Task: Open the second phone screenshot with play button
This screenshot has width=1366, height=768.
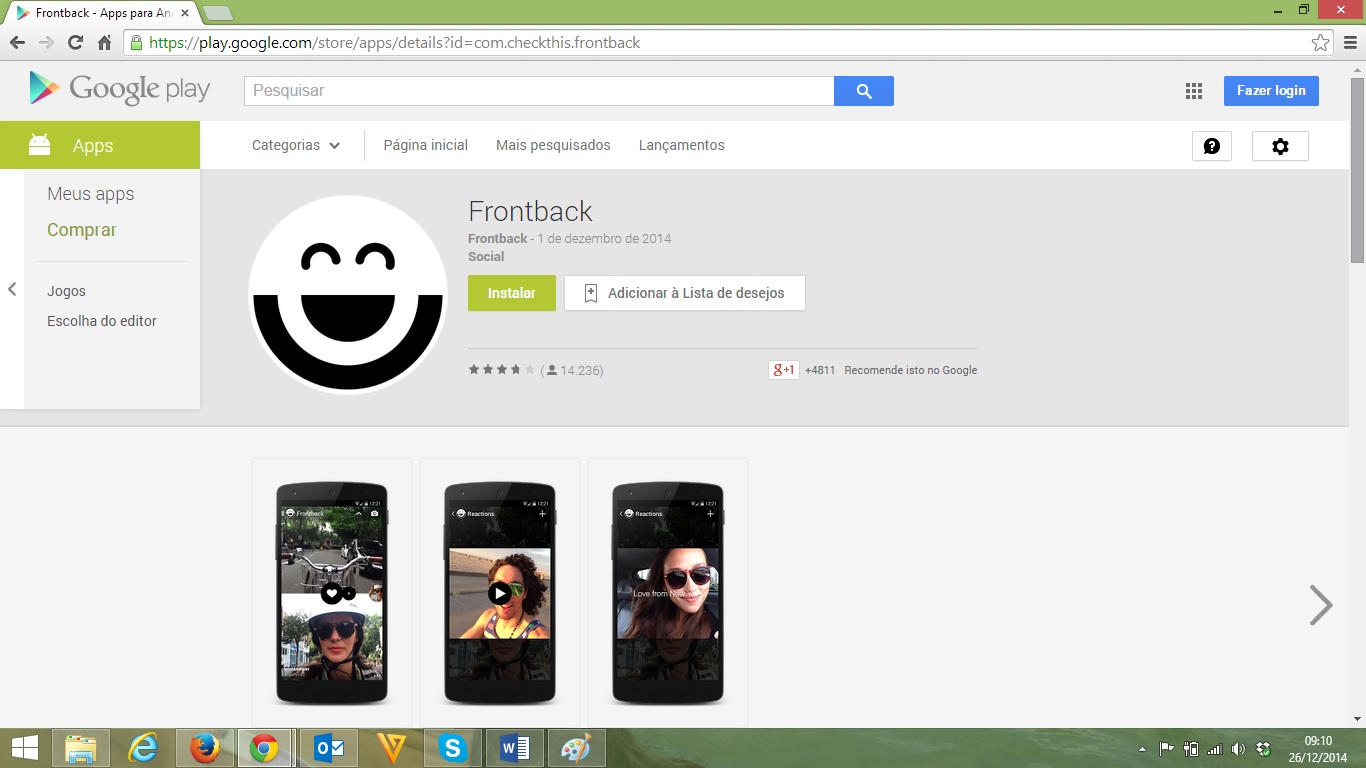Action: tap(499, 593)
